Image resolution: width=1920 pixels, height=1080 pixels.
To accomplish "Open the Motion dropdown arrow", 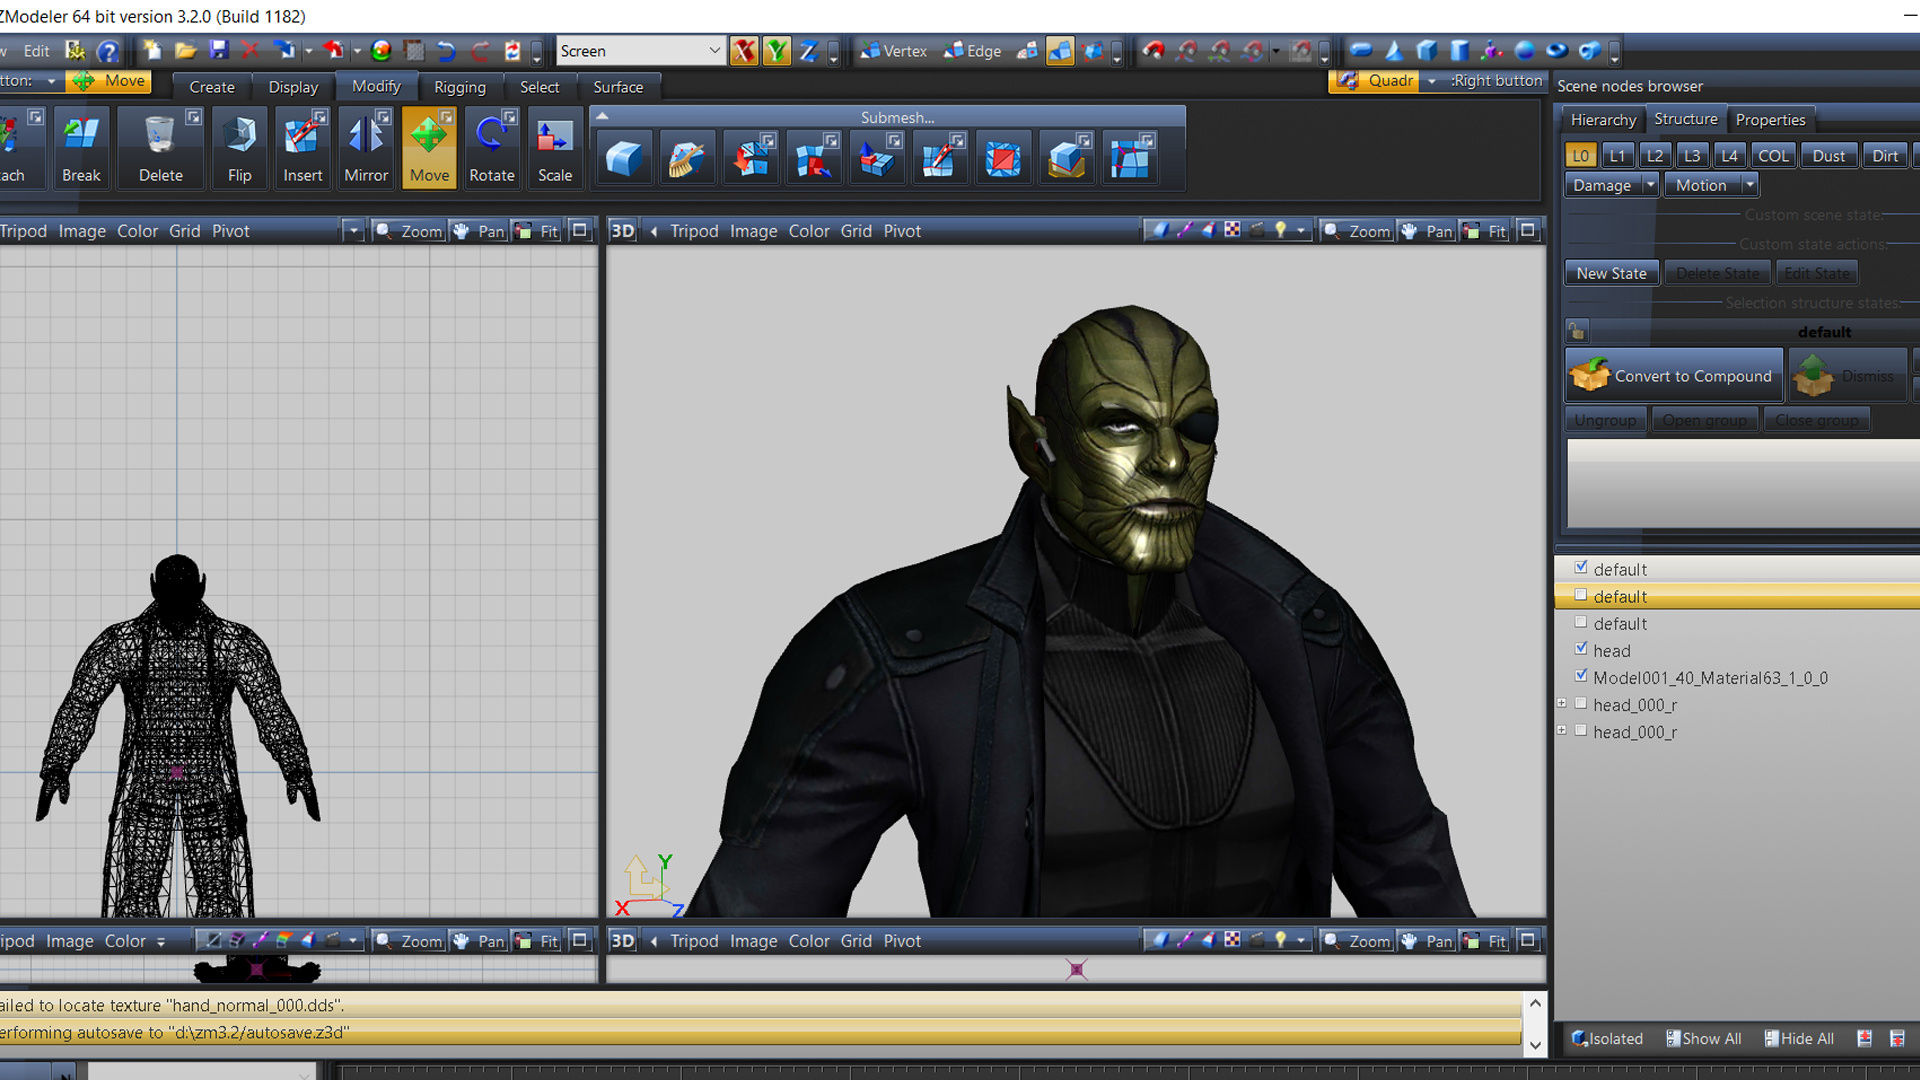I will (x=1749, y=185).
